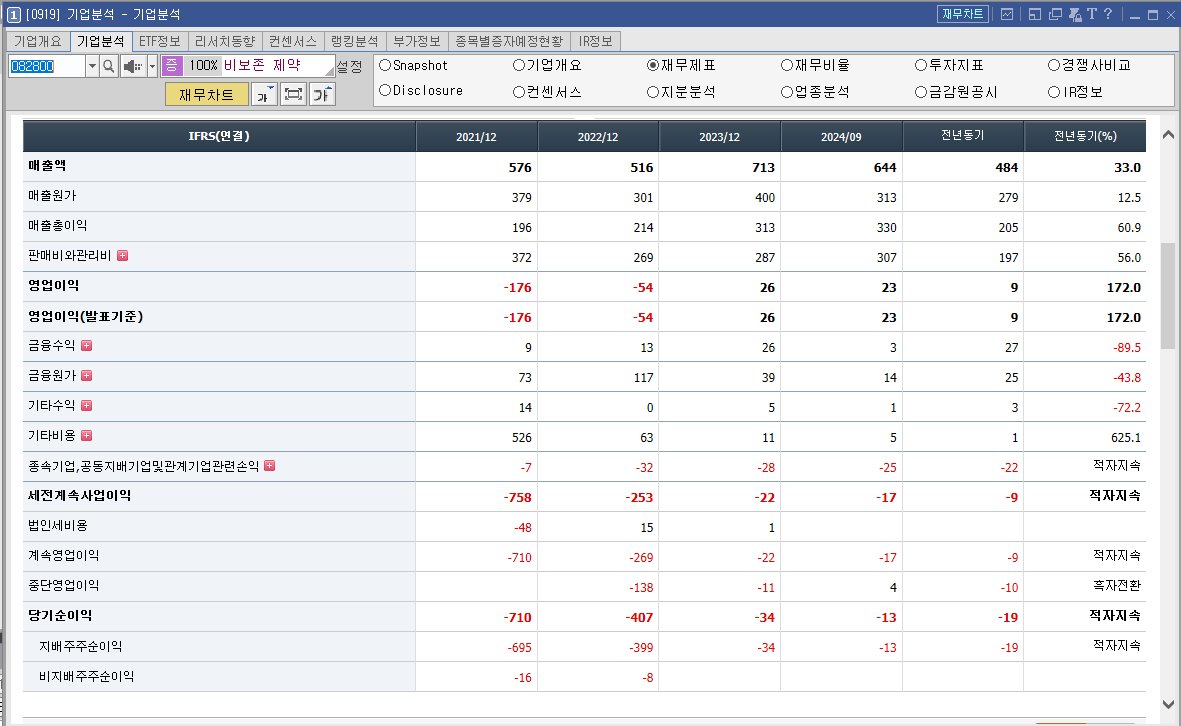
Task: Click the window number 1 badge
Action: point(14,15)
